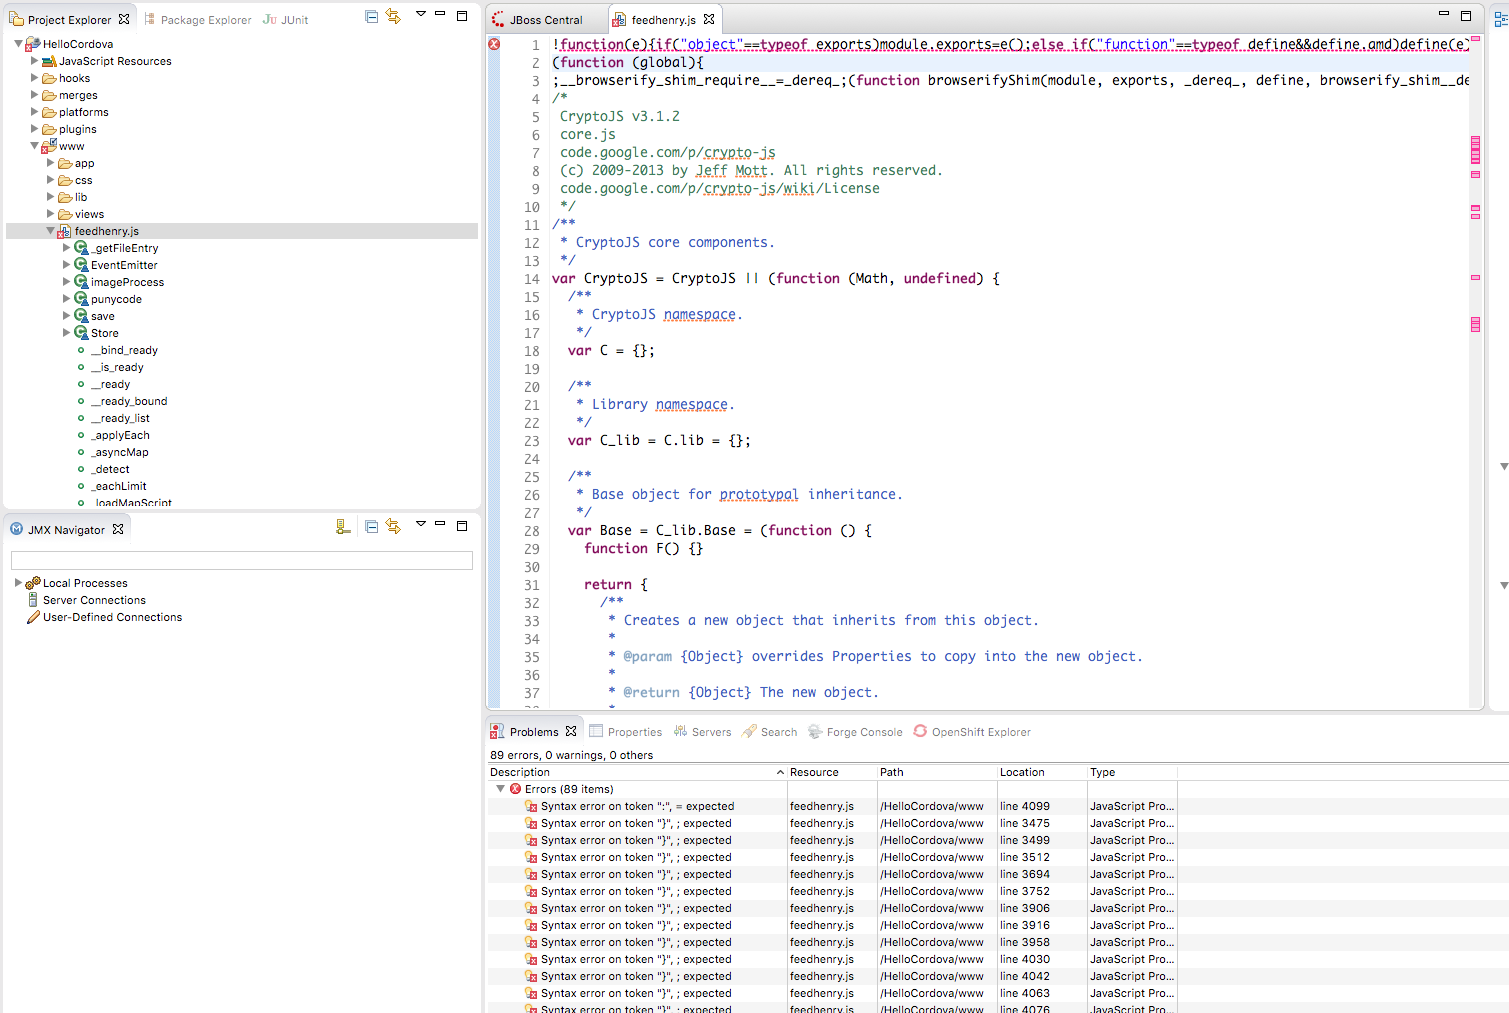The image size is (1509, 1013).
Task: Open Project Explorer view menu arrow
Action: coord(421,15)
